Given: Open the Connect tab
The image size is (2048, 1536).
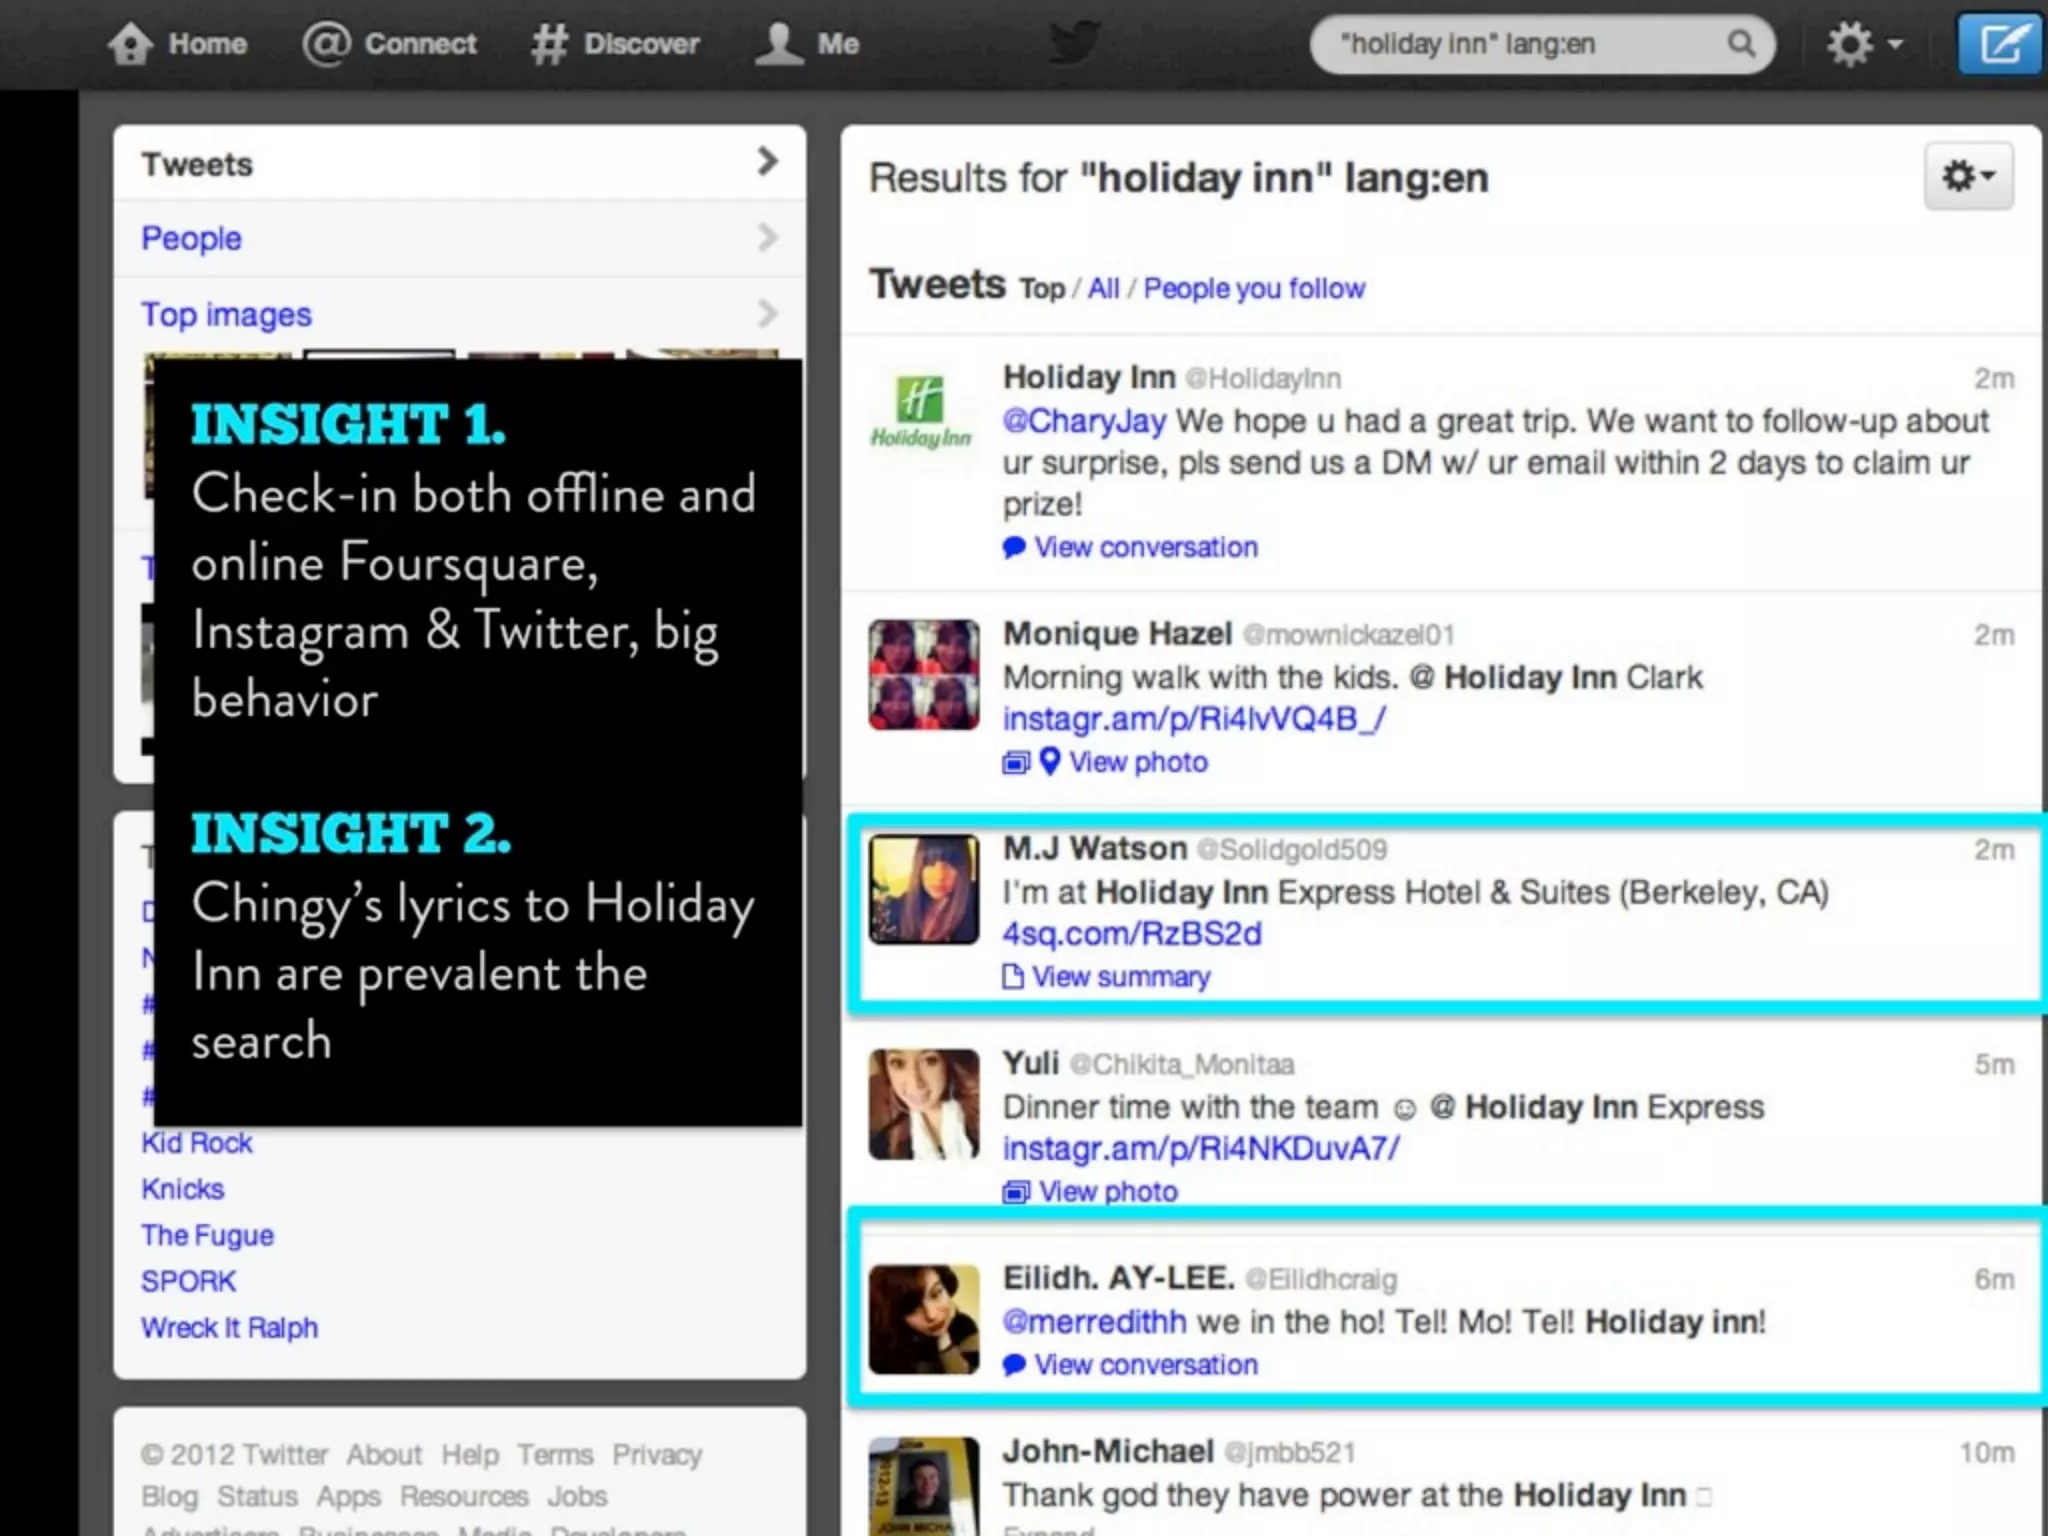Looking at the screenshot, I should coord(390,44).
